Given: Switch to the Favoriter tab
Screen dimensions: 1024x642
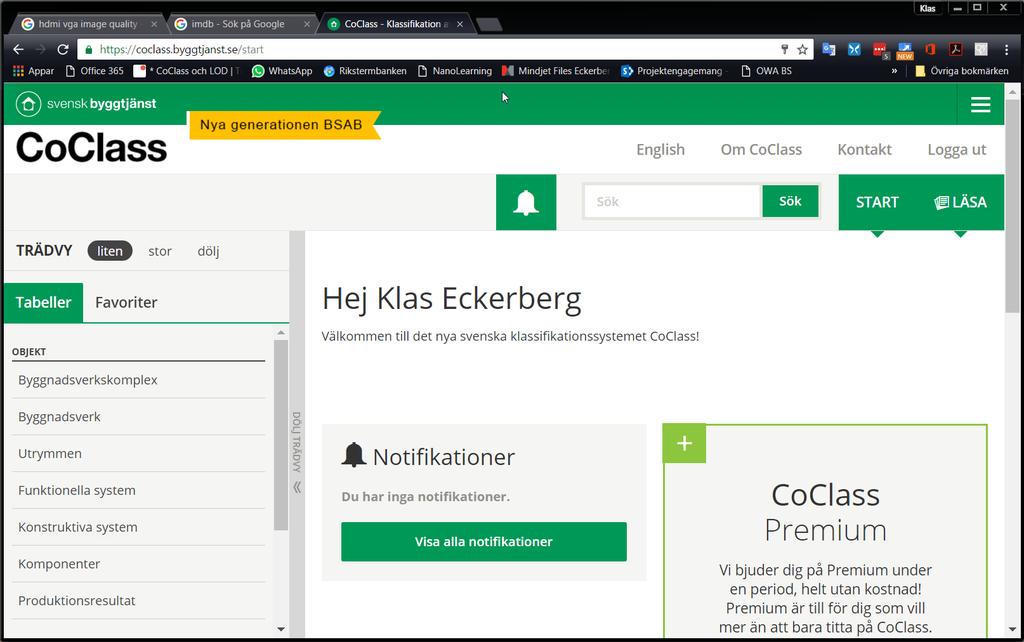Looking at the screenshot, I should pos(126,302).
